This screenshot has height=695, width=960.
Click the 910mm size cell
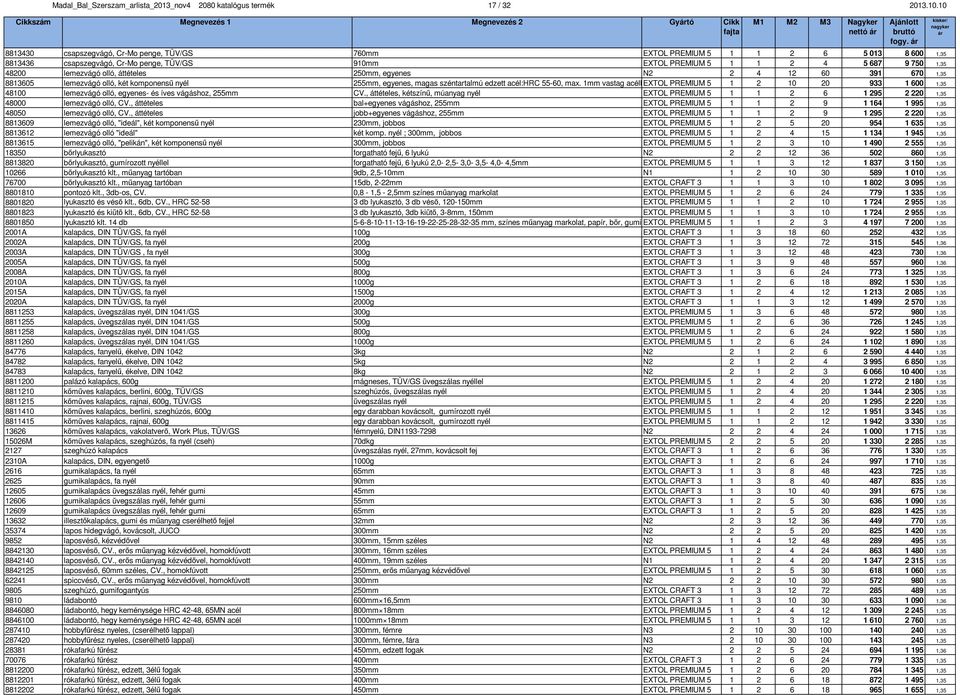coord(366,63)
